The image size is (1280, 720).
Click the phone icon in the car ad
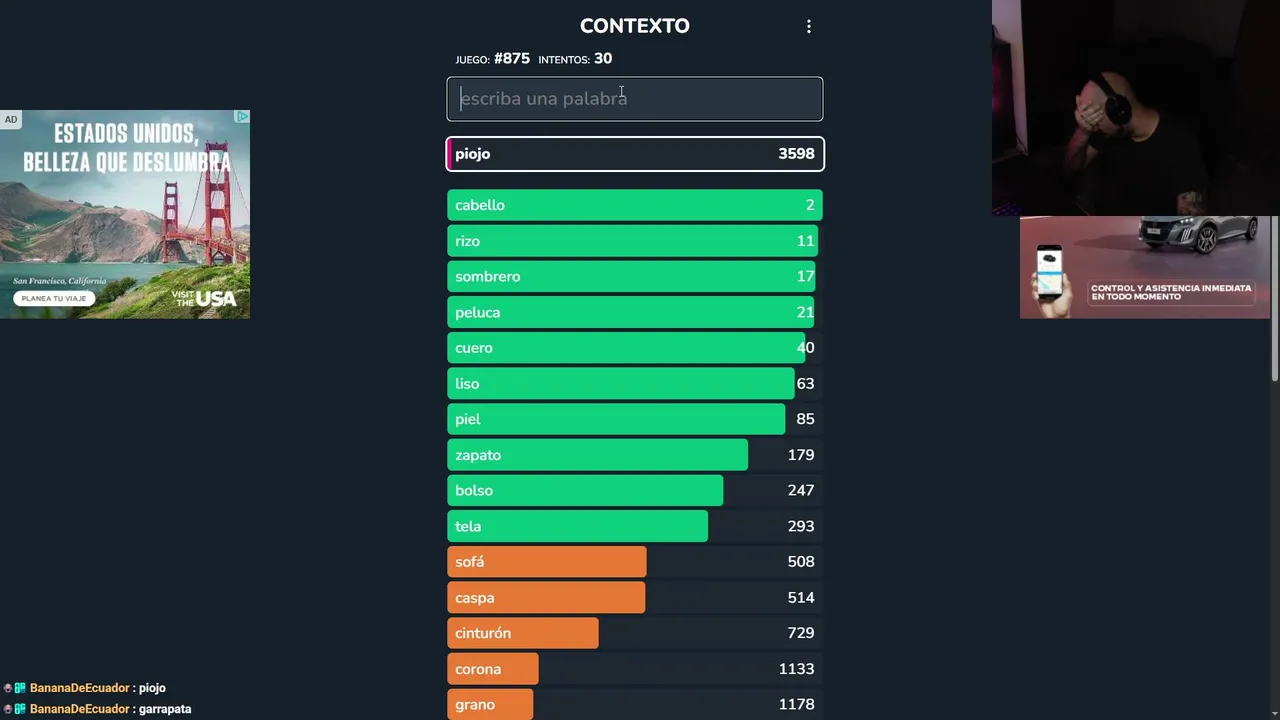pos(1049,268)
